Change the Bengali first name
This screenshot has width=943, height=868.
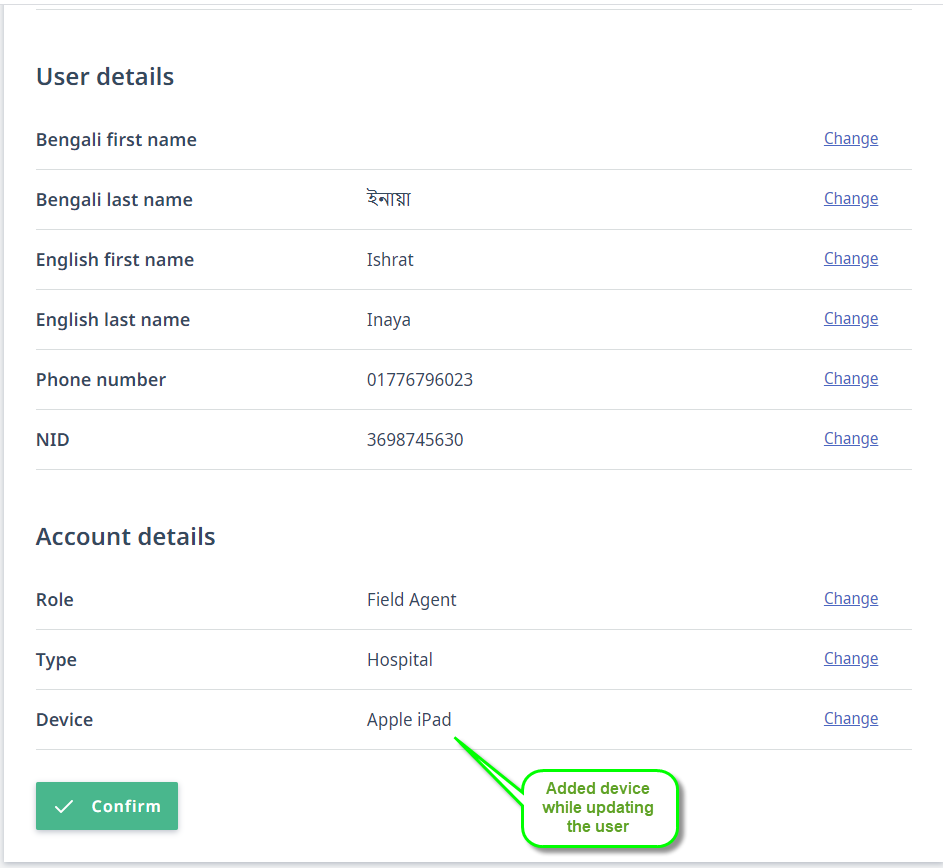(x=850, y=138)
